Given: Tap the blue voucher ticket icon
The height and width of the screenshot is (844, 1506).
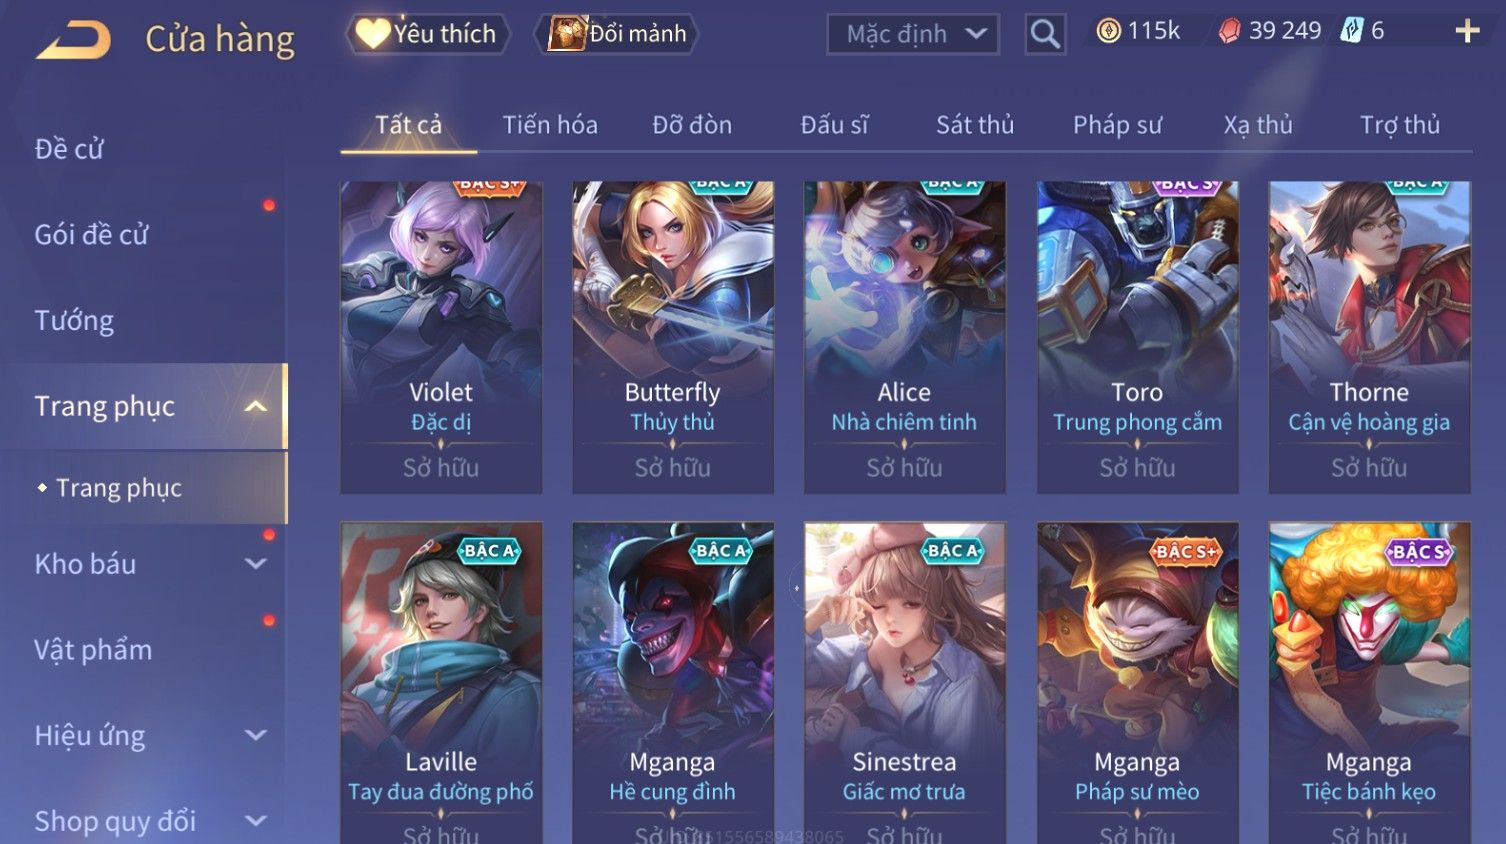Looking at the screenshot, I should pos(1352,31).
